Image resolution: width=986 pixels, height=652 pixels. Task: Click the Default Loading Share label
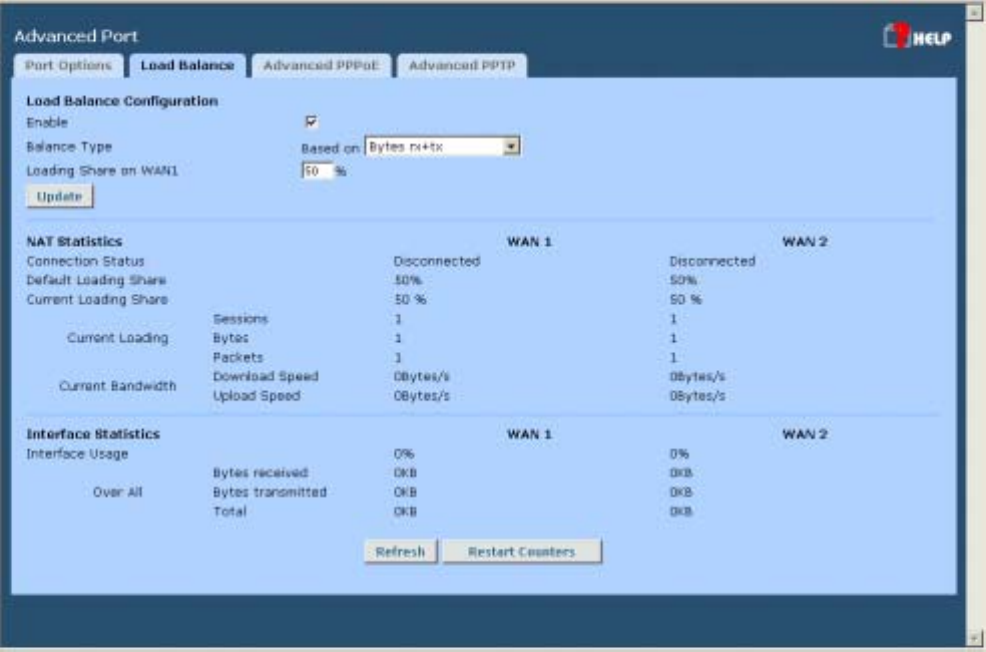[x=96, y=280]
